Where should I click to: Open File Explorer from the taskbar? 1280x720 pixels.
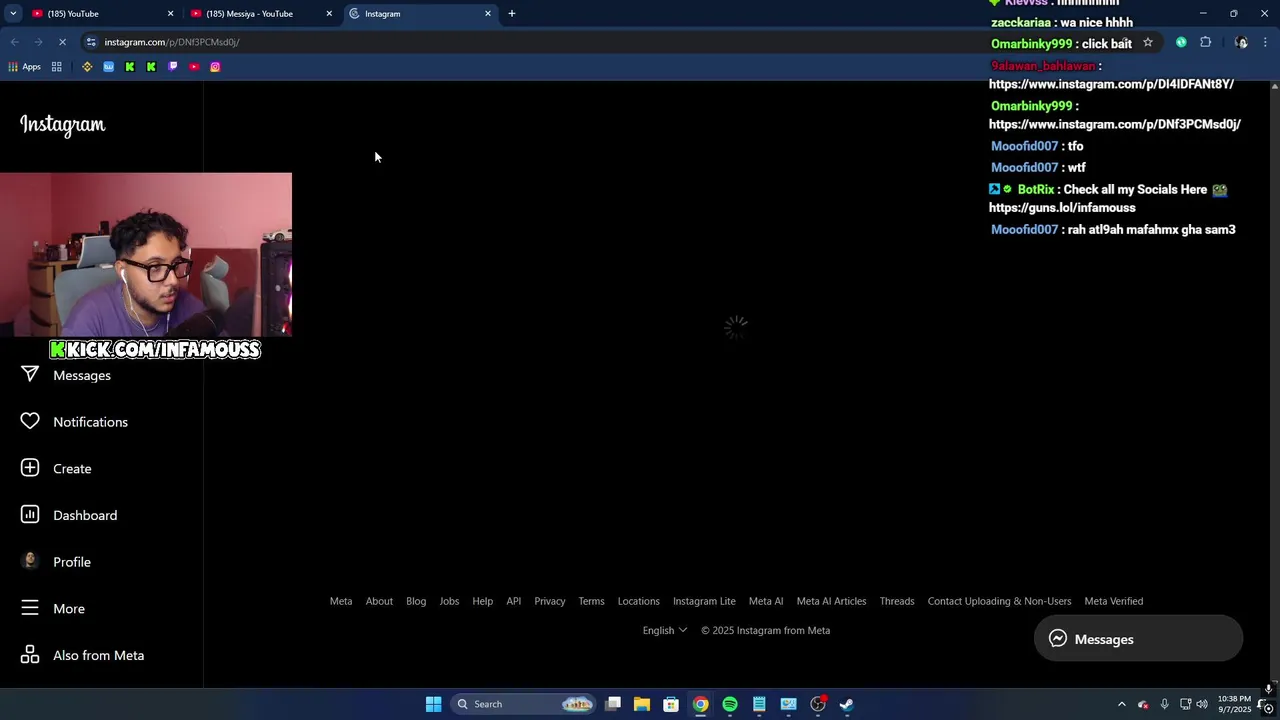click(642, 704)
